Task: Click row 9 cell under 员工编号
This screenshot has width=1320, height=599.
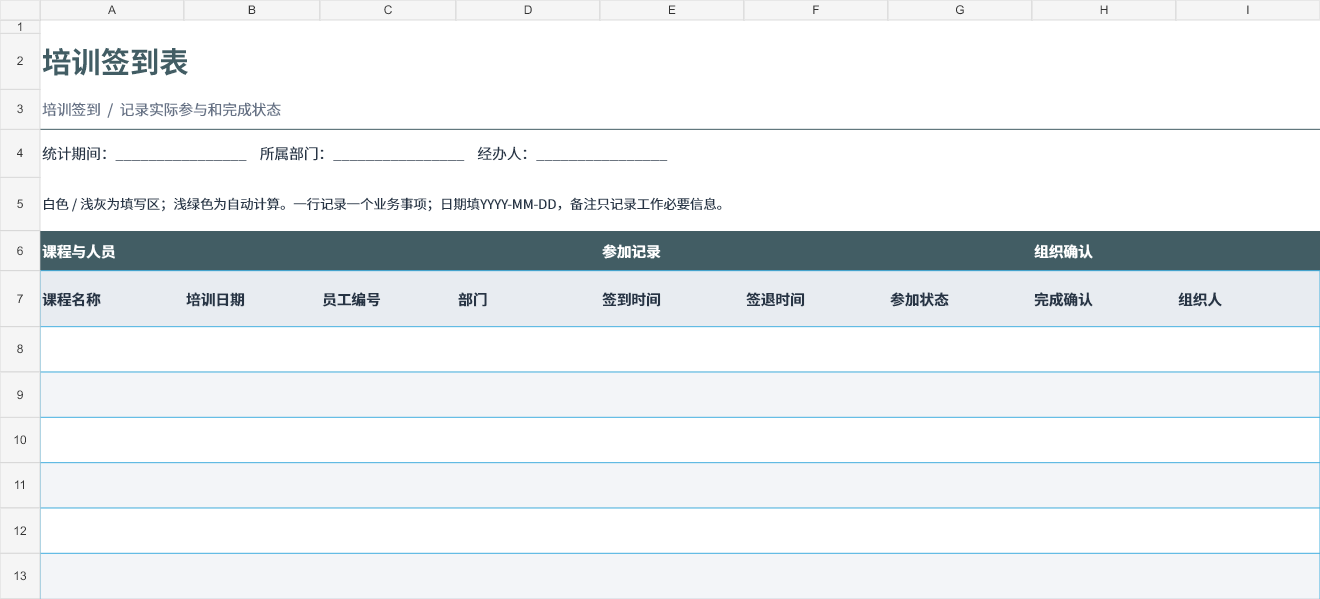Action: pos(388,395)
